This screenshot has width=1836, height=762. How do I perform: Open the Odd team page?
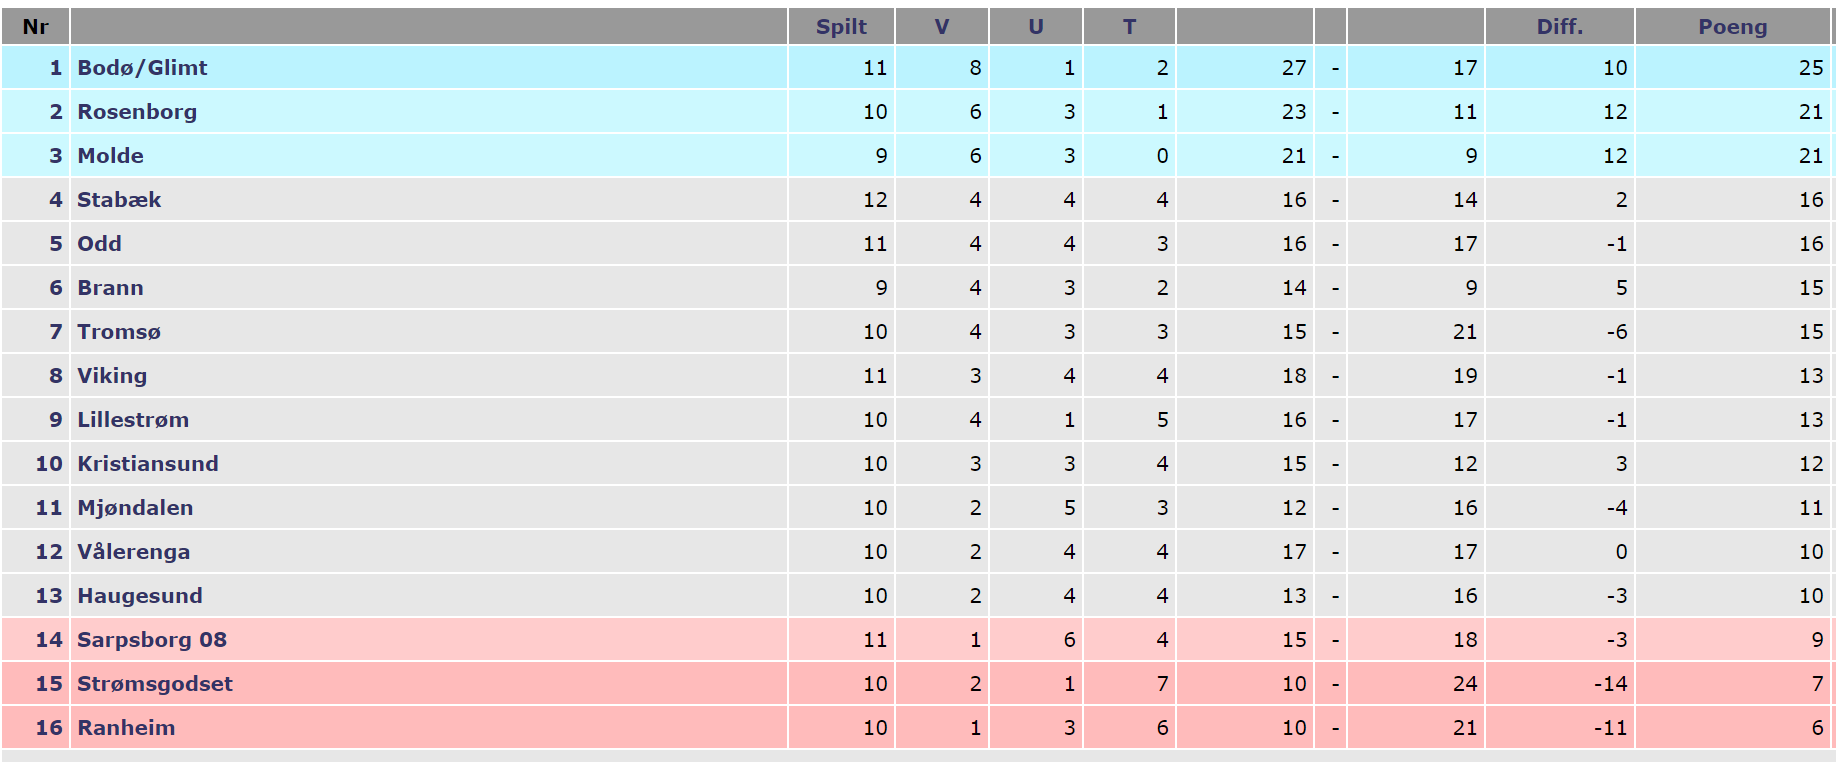[x=99, y=244]
